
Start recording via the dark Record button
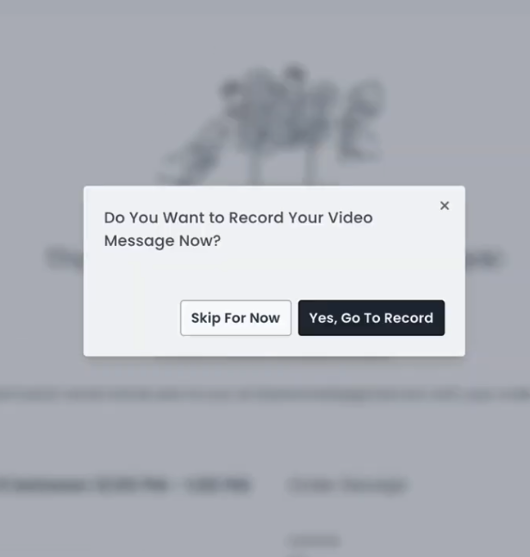pyautogui.click(x=371, y=318)
